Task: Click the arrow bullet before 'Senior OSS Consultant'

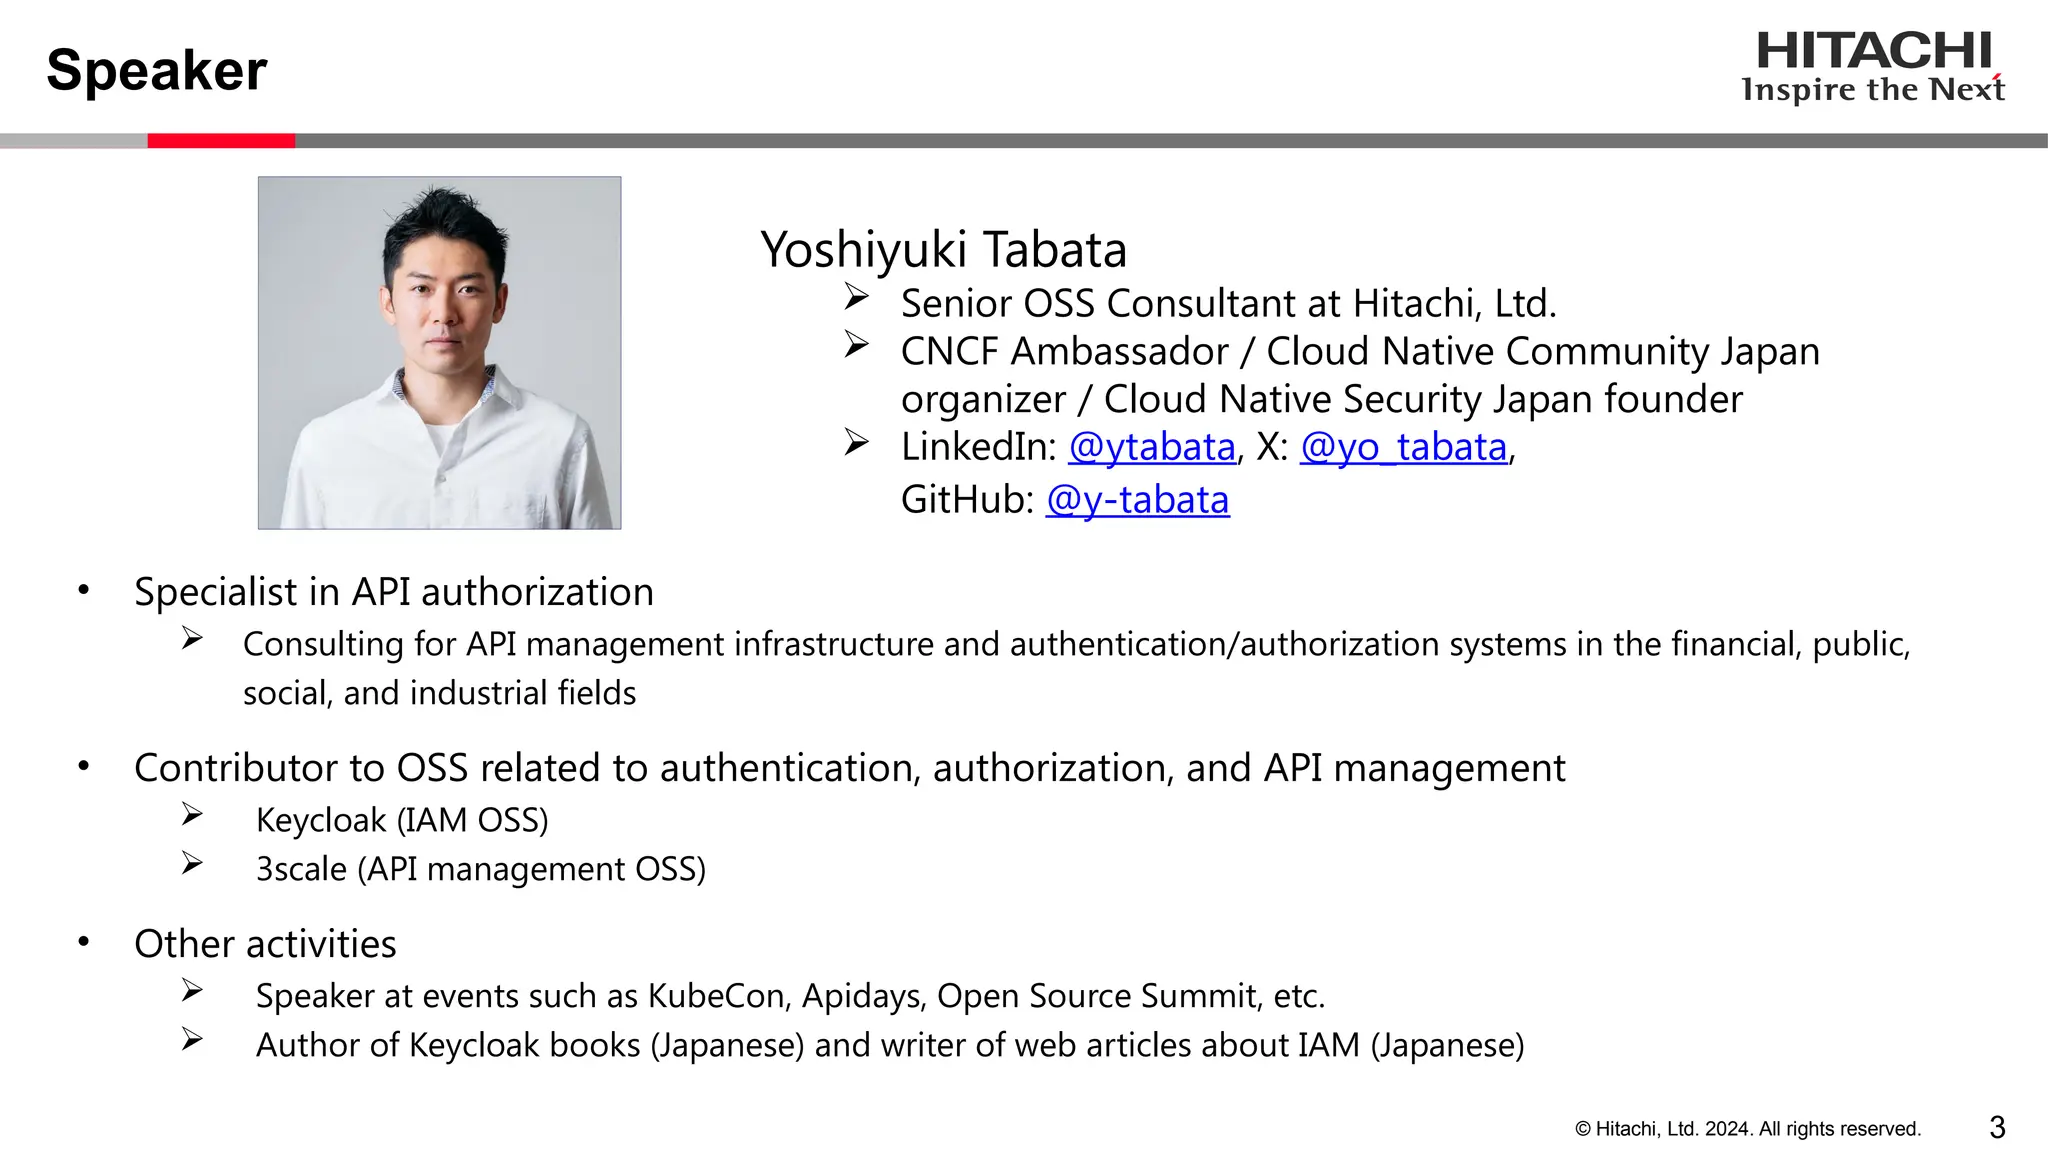Action: [x=856, y=297]
